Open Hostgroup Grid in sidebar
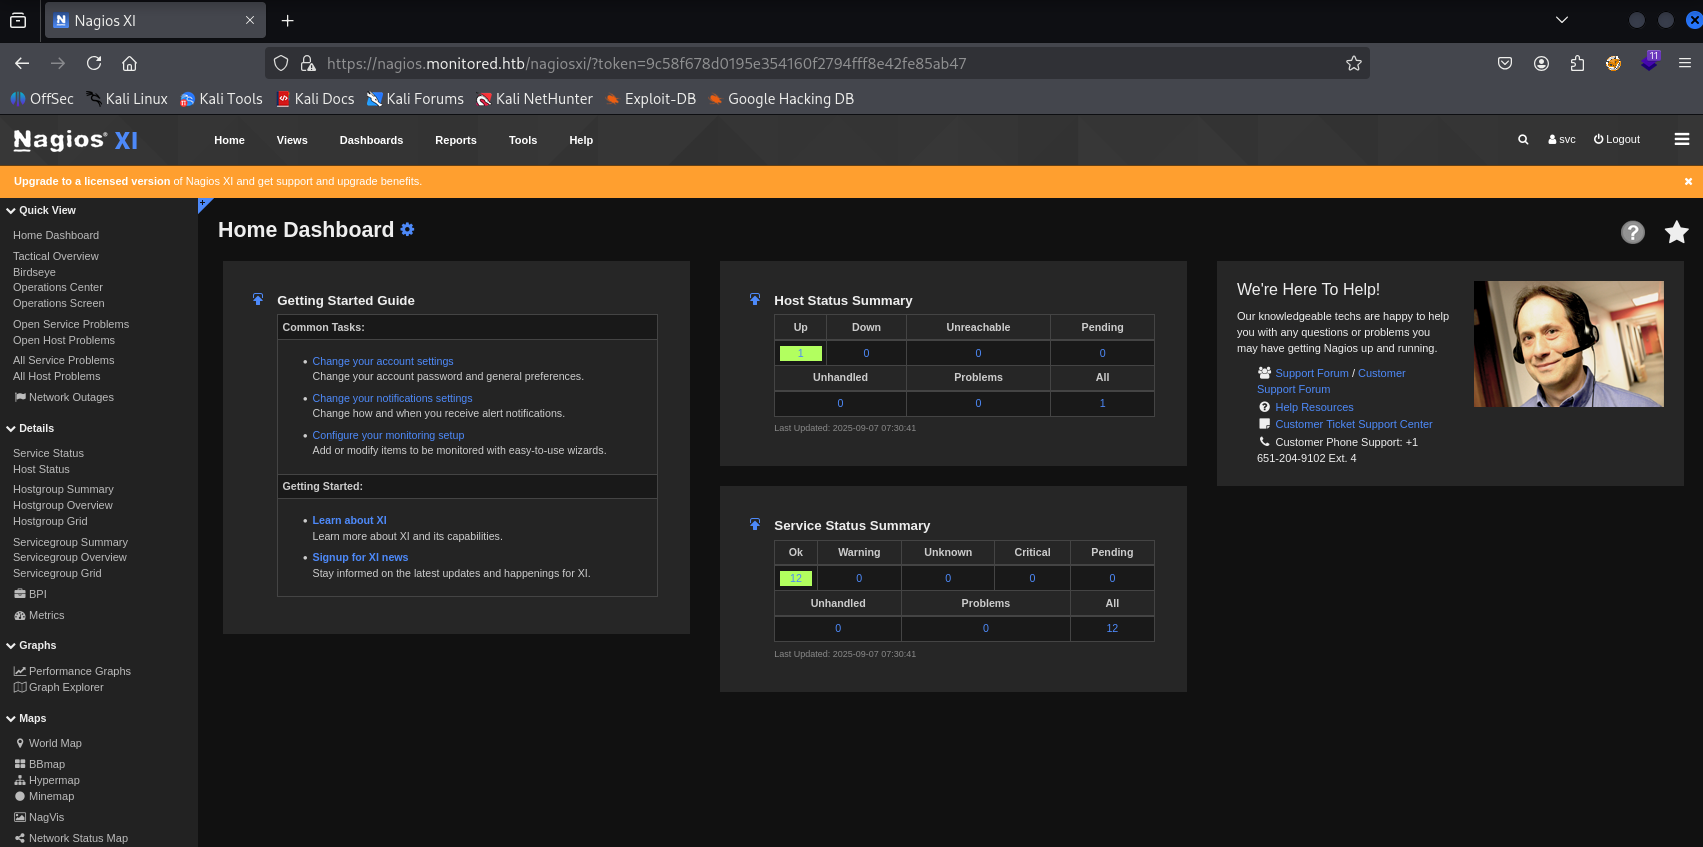The height and width of the screenshot is (847, 1703). 50,521
